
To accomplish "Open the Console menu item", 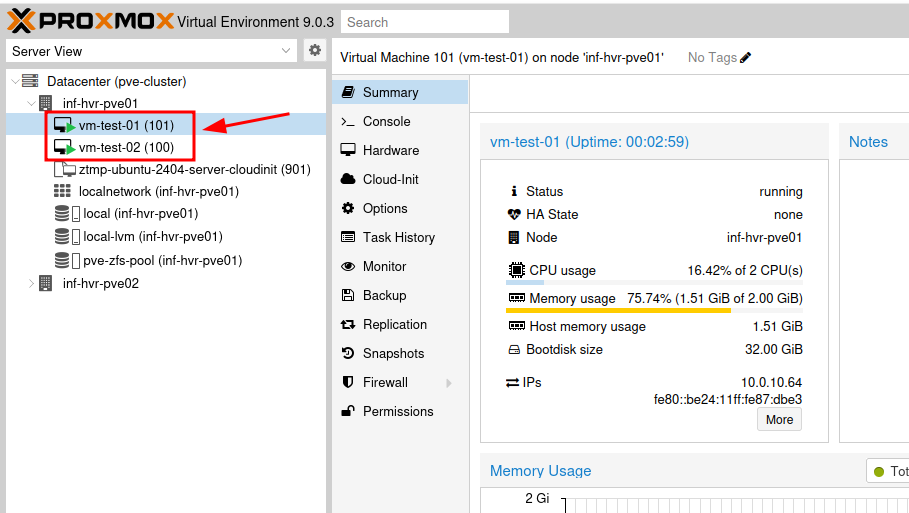I will click(386, 121).
